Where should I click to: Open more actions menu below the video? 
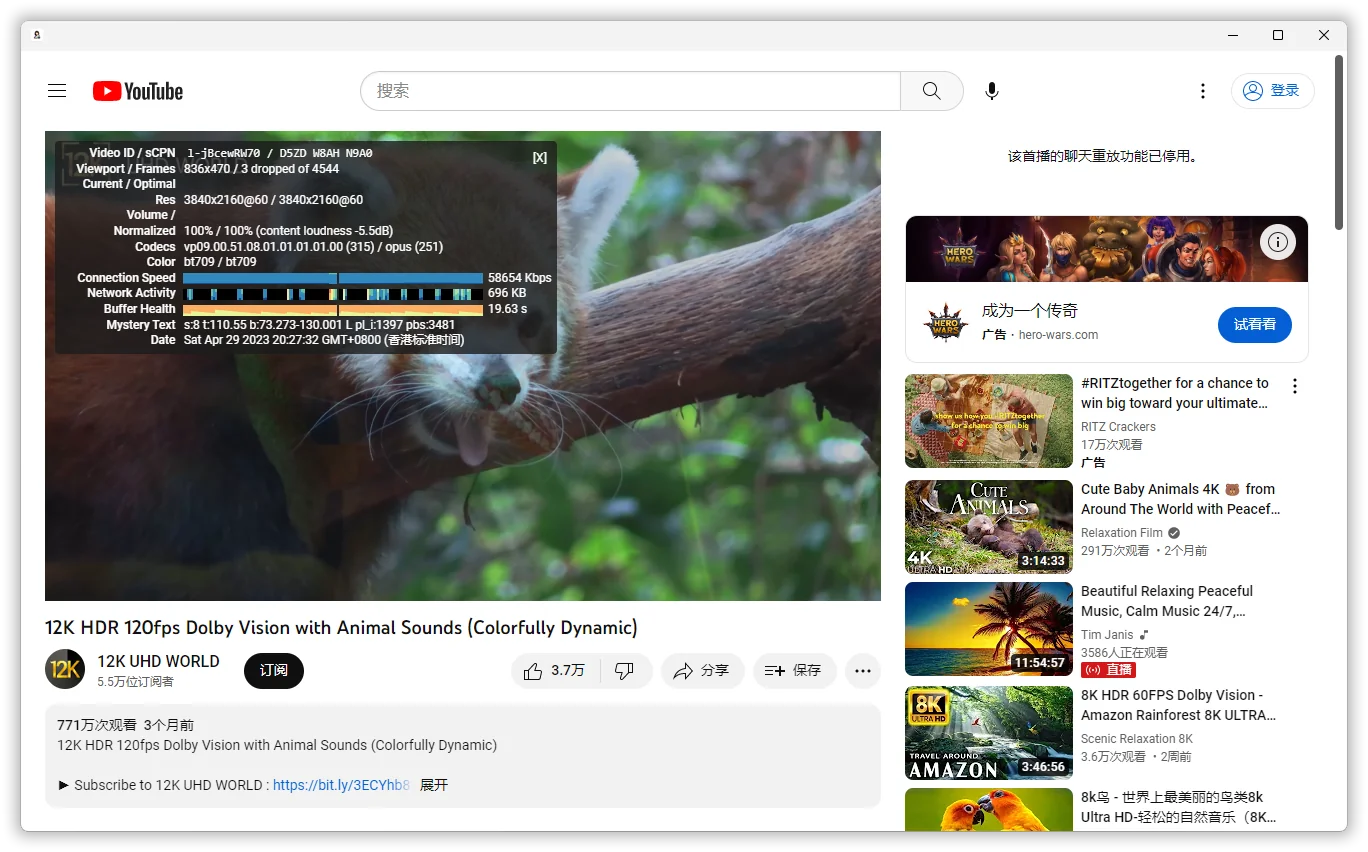(x=862, y=671)
